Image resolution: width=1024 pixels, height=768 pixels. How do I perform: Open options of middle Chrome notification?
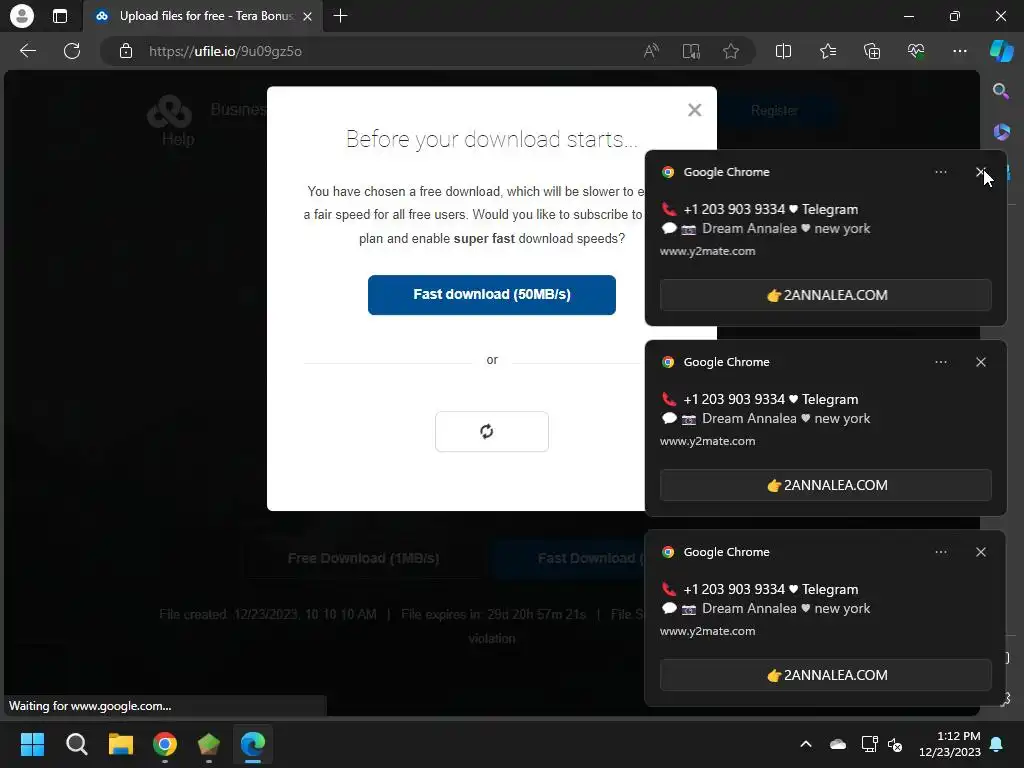click(x=940, y=362)
